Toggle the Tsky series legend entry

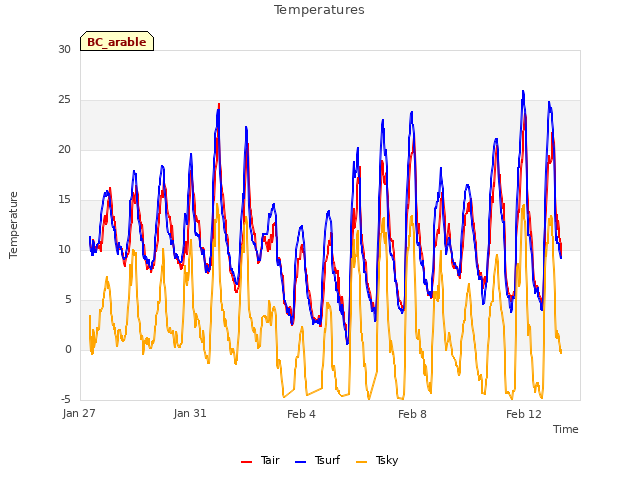point(377,460)
